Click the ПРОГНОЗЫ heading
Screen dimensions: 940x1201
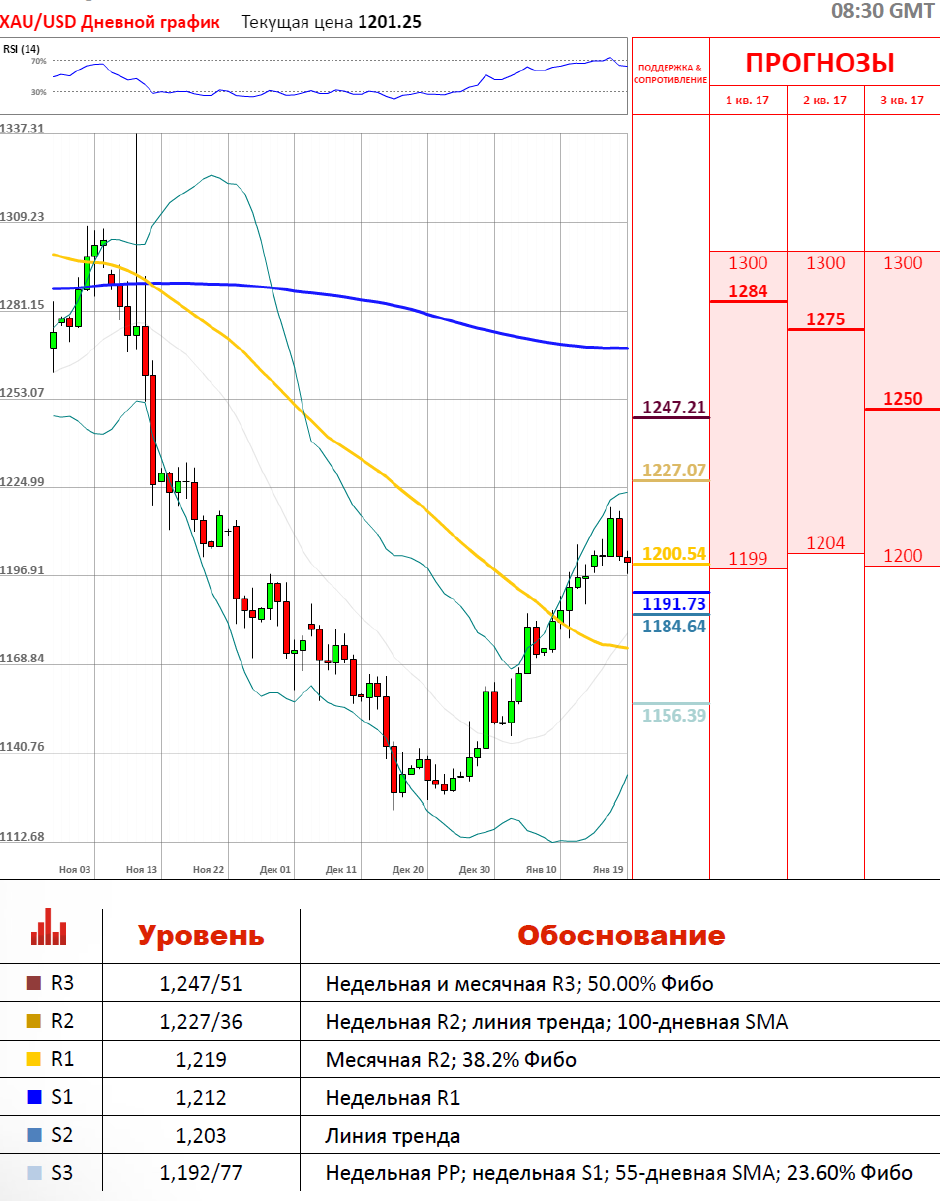pos(820,64)
